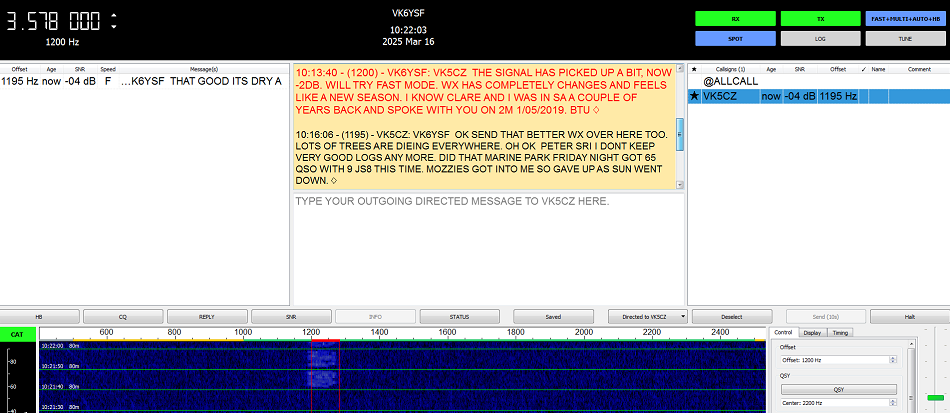This screenshot has height=413, width=950.
Task: Click the green CAT status indicator
Action: coord(16,334)
